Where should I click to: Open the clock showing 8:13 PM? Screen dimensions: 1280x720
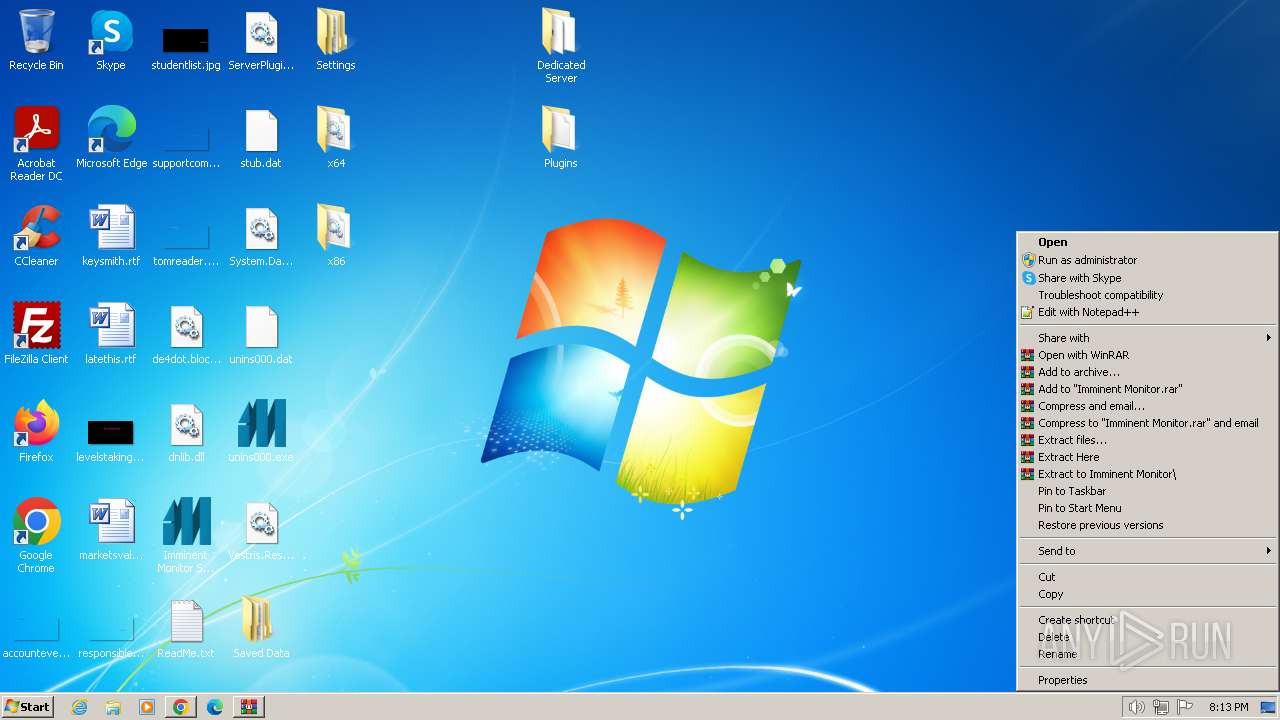click(x=1228, y=707)
